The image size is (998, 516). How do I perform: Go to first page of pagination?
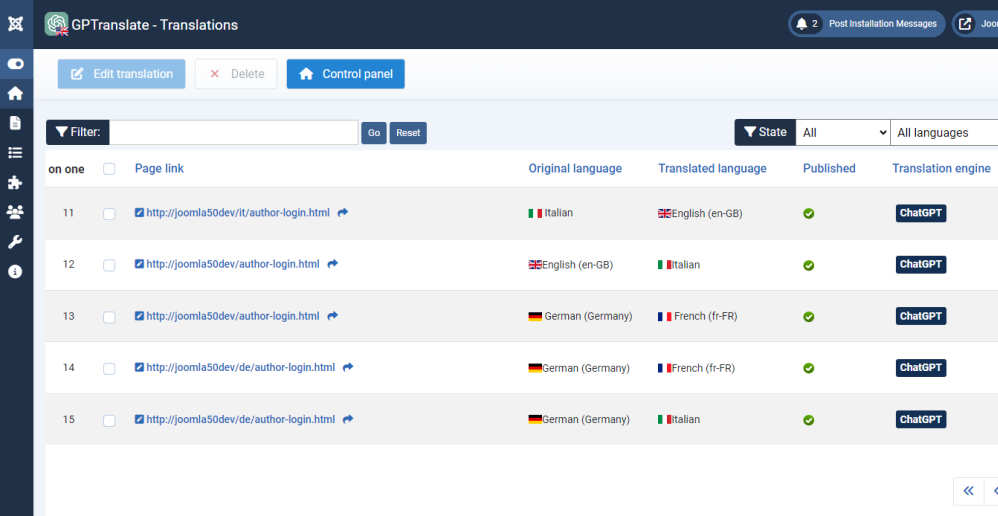tap(969, 491)
